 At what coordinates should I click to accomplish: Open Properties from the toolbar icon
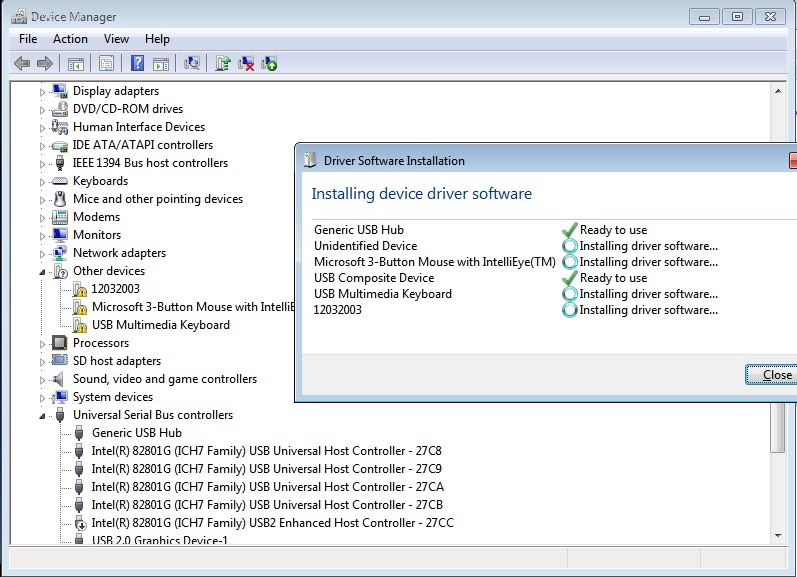(x=106, y=63)
